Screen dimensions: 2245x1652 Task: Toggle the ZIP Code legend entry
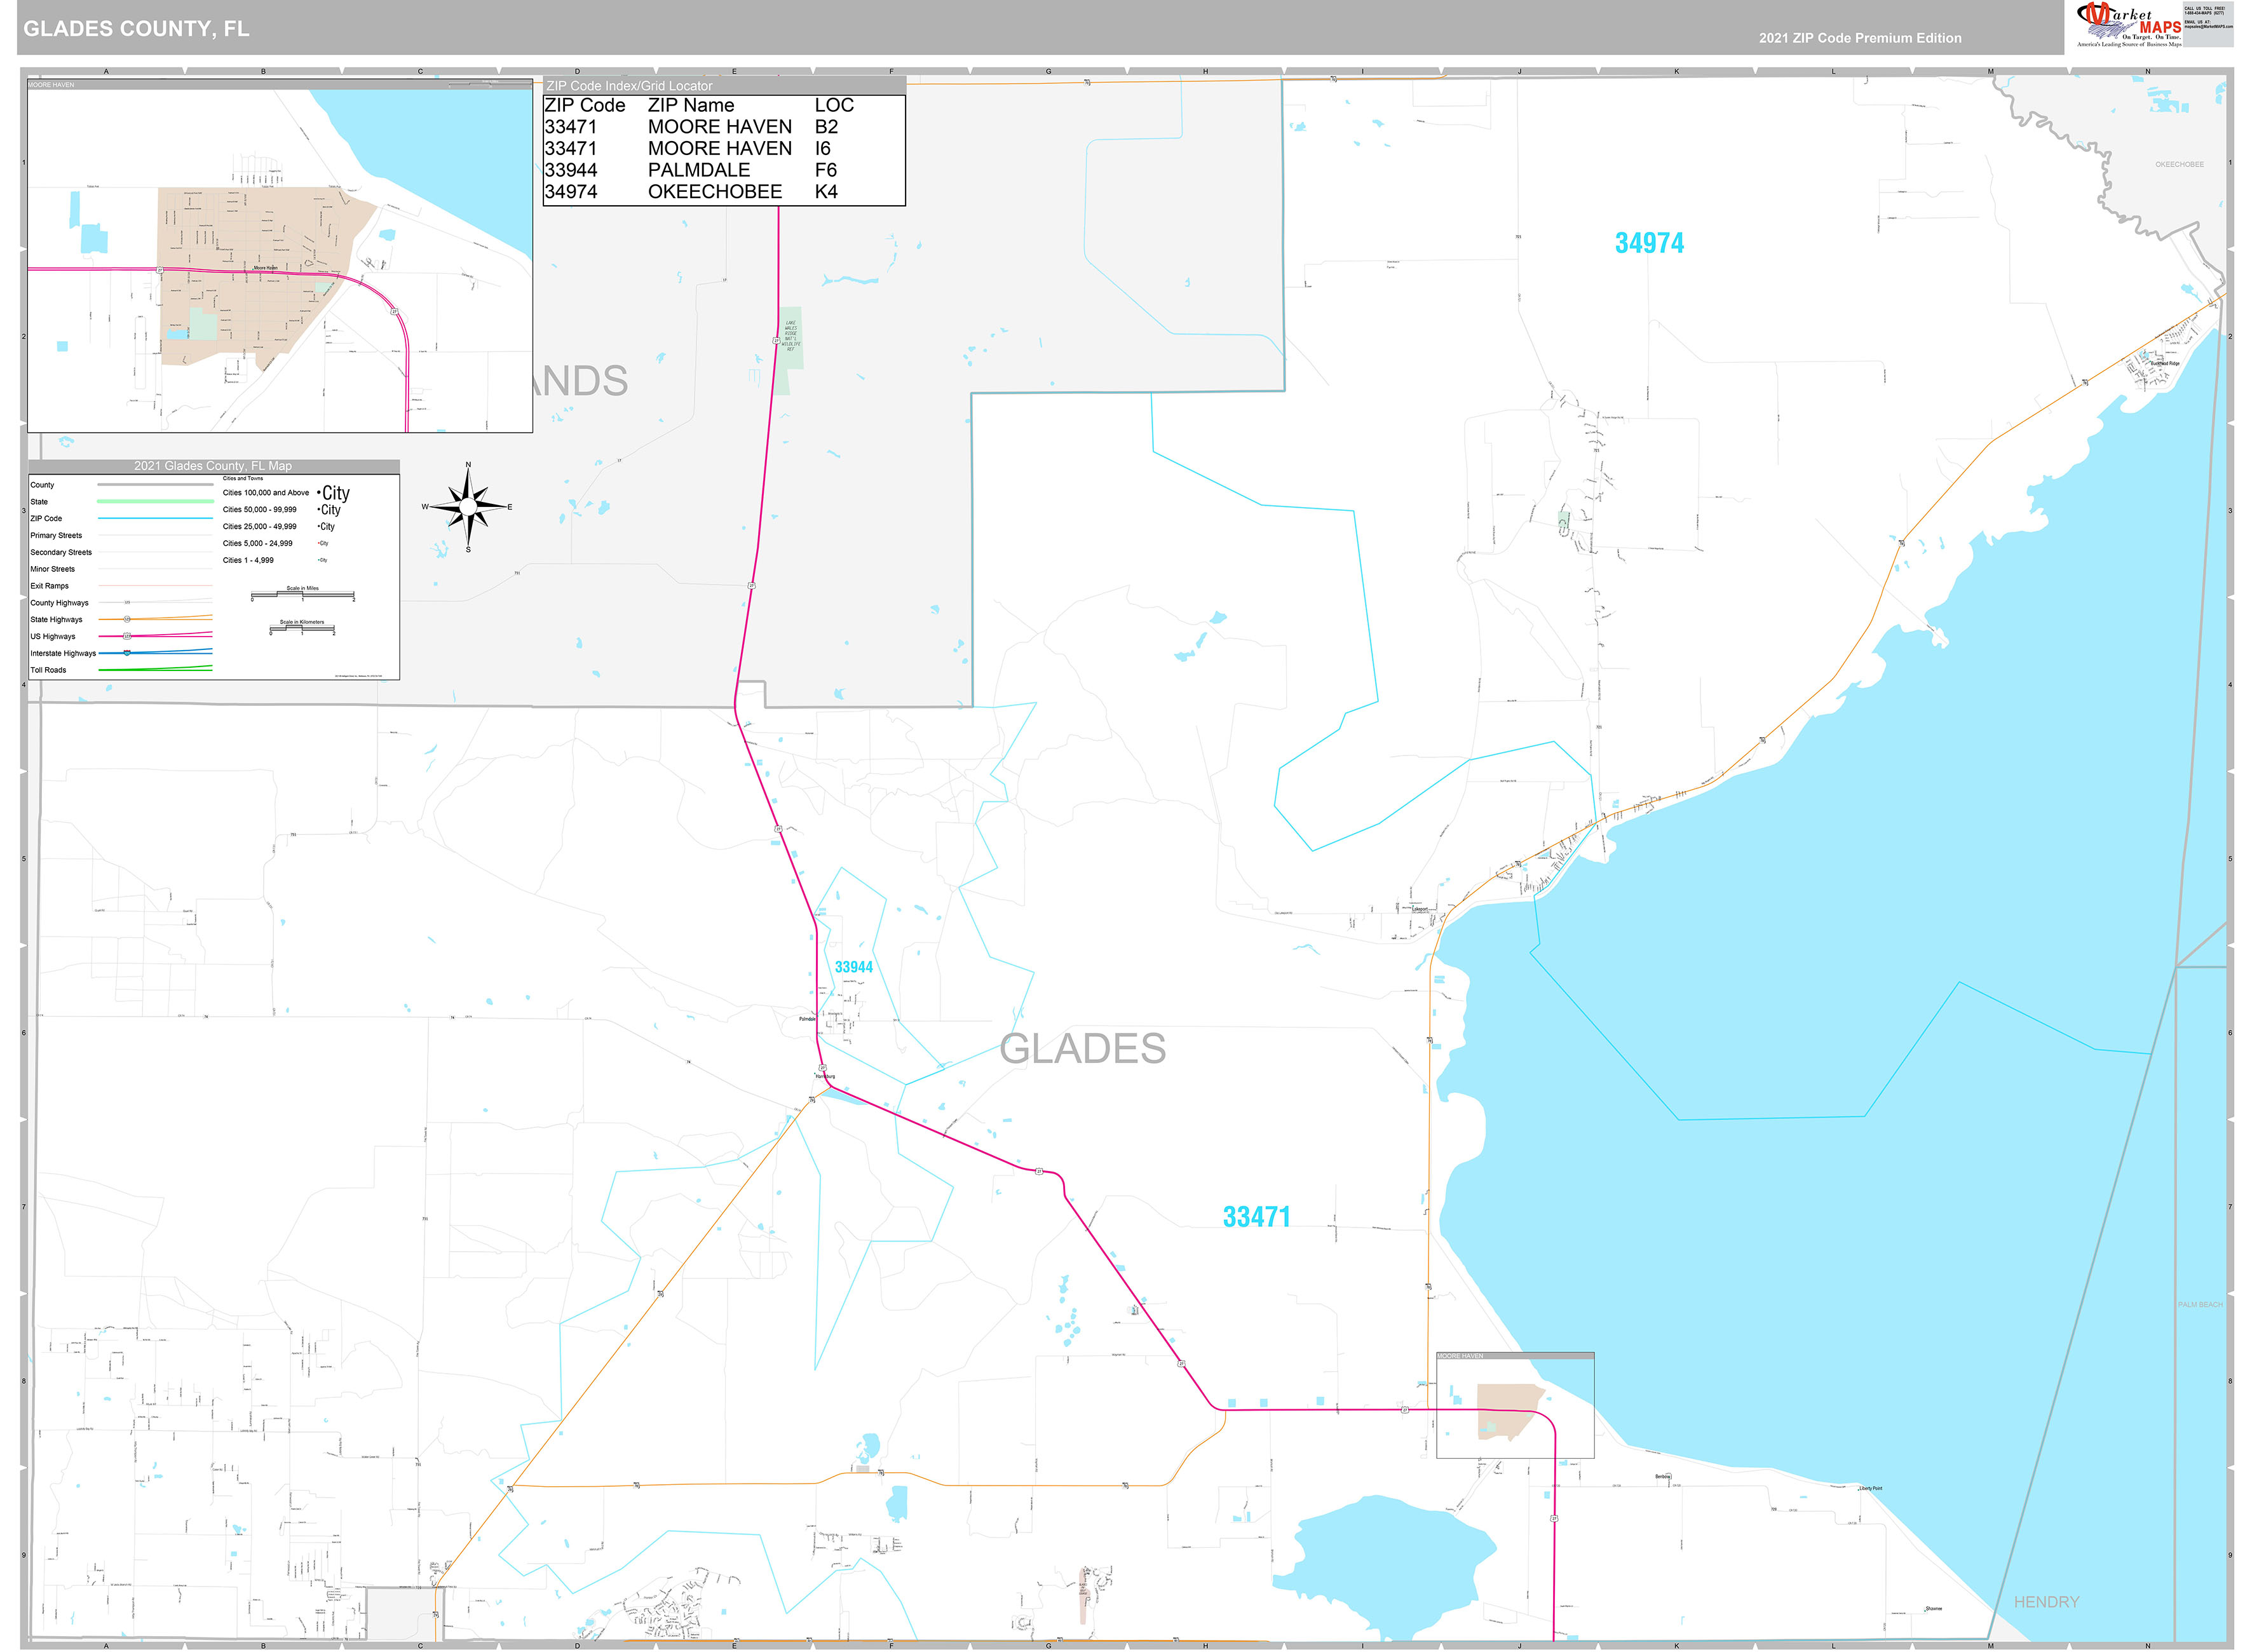point(47,518)
